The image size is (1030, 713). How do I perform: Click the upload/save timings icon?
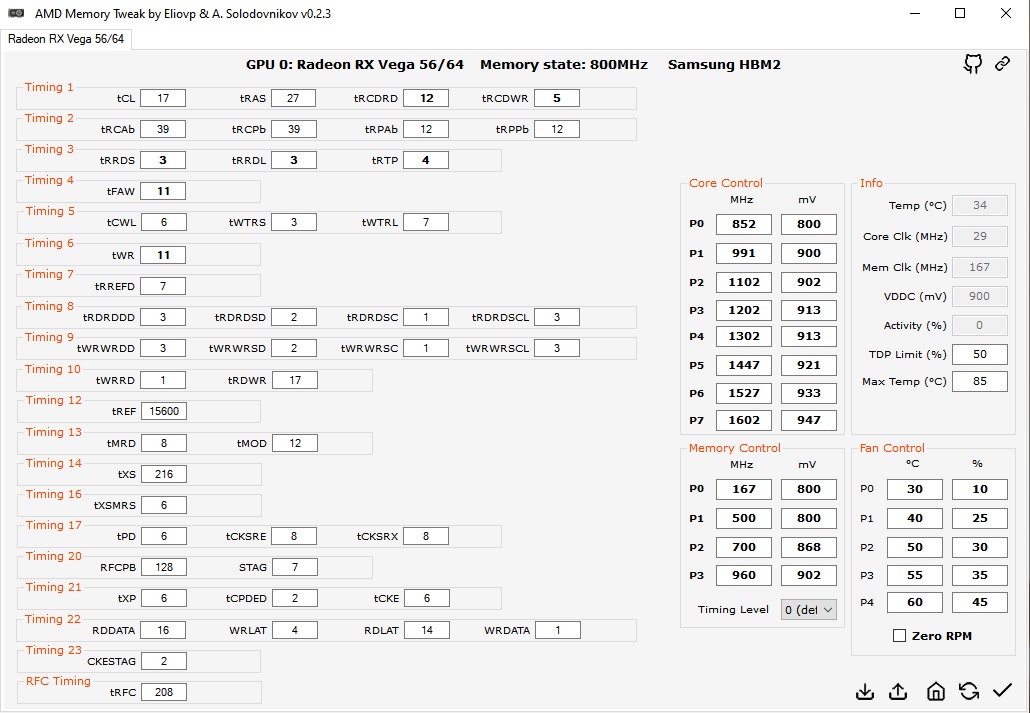tap(898, 691)
